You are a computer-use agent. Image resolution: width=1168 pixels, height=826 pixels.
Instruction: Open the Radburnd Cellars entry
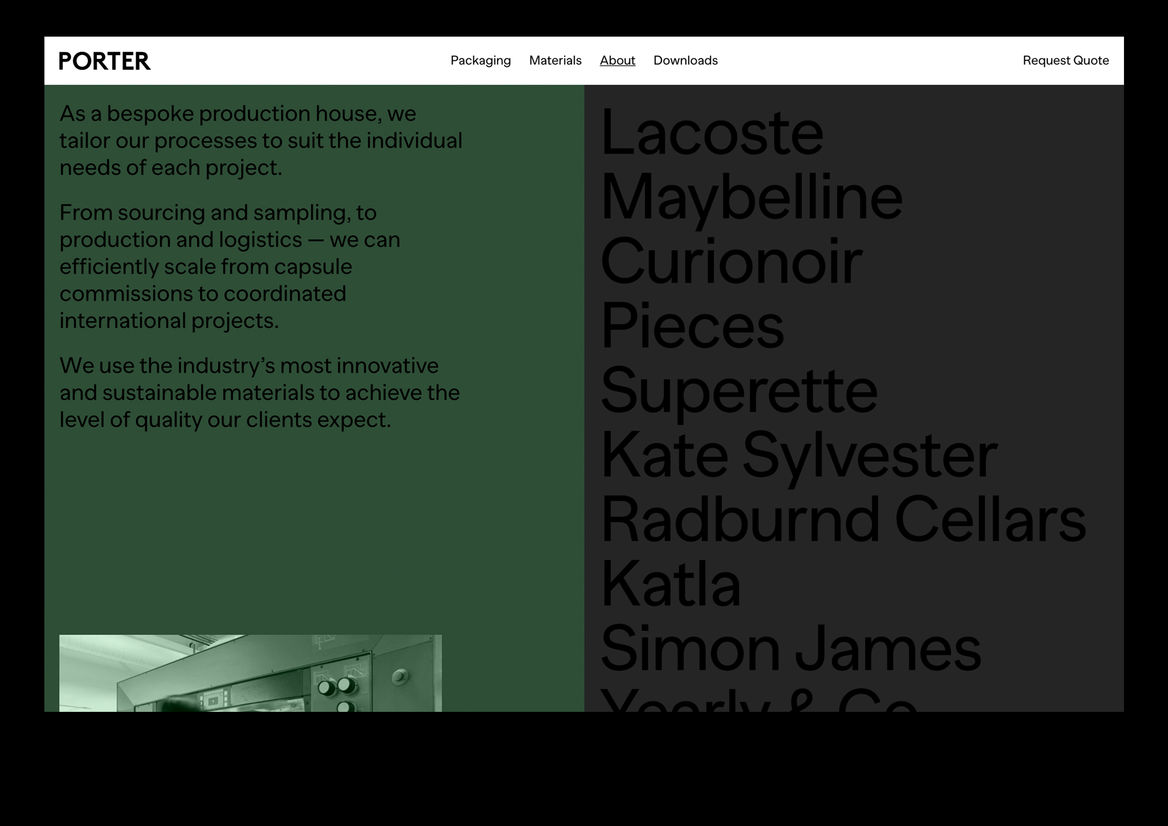pos(842,520)
